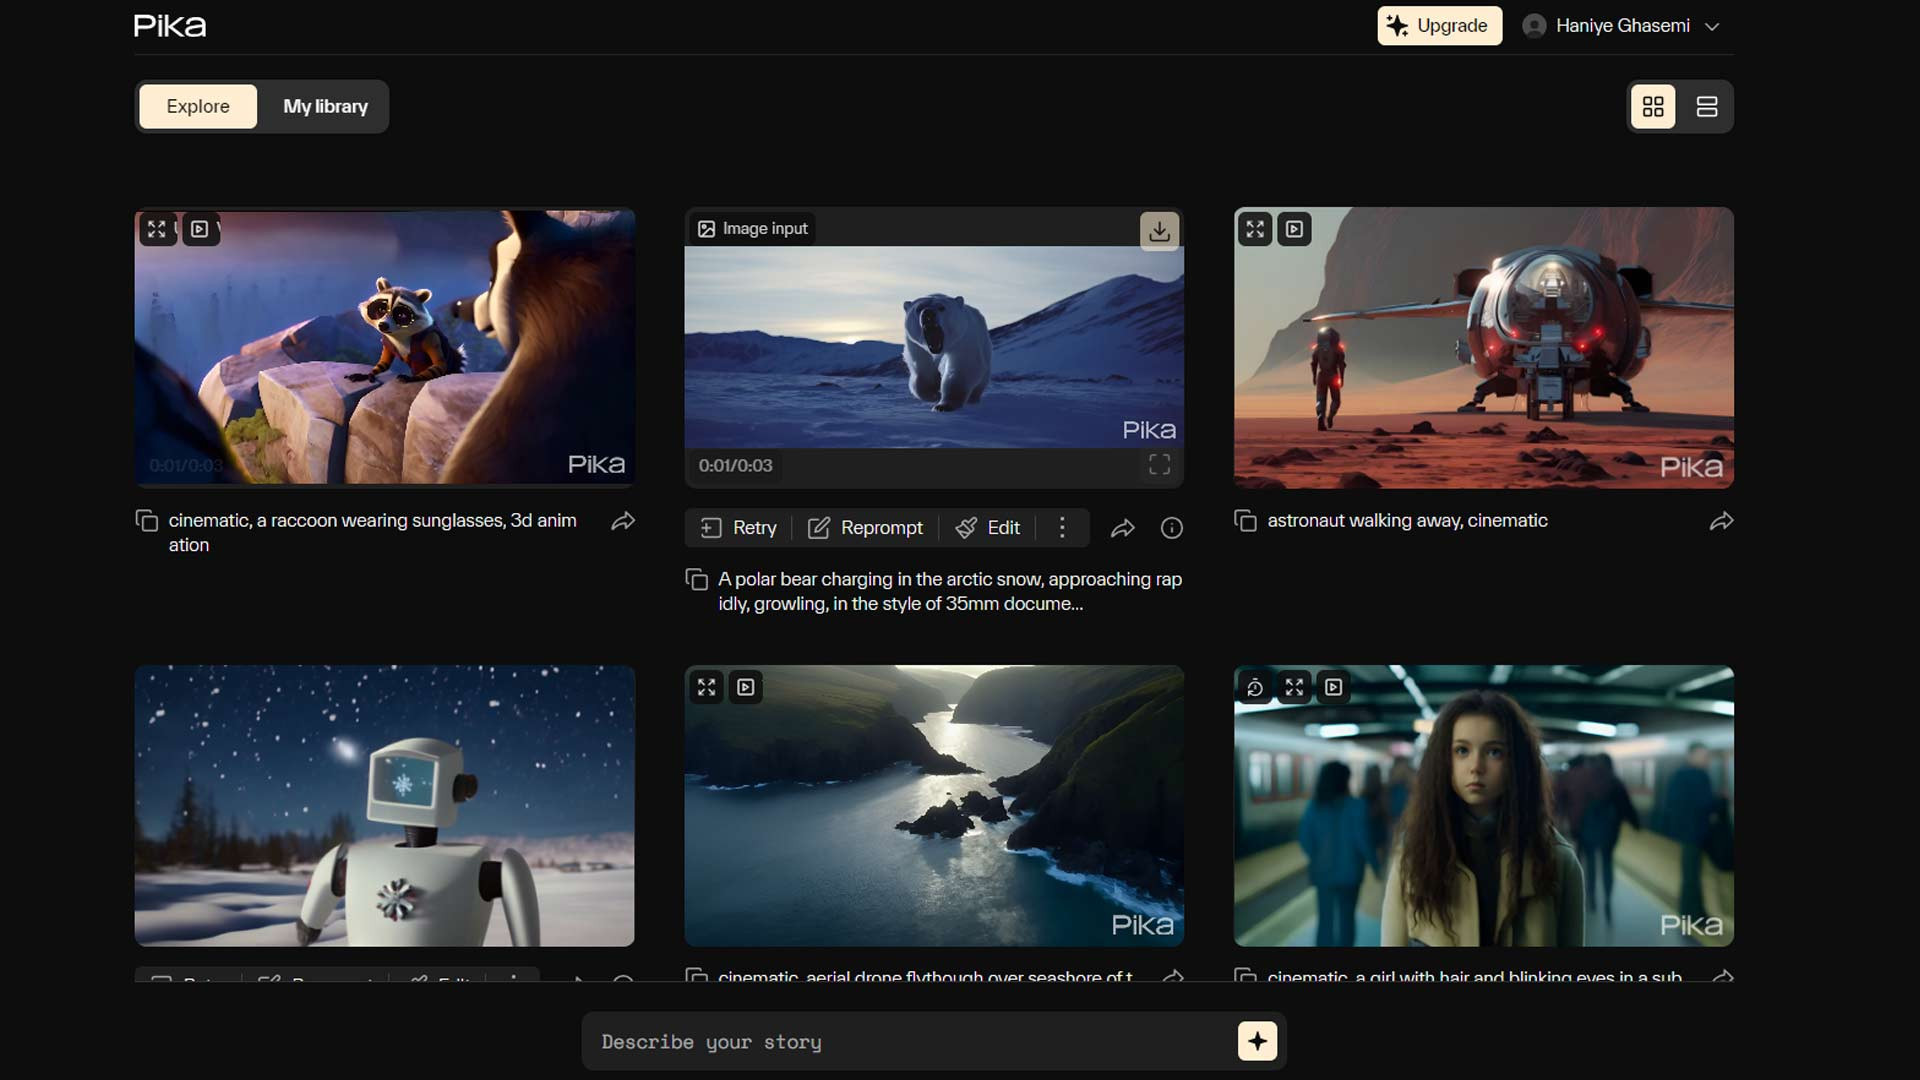This screenshot has width=1920, height=1080.
Task: Click Reprompt for polar bear video
Action: pyautogui.click(x=866, y=528)
